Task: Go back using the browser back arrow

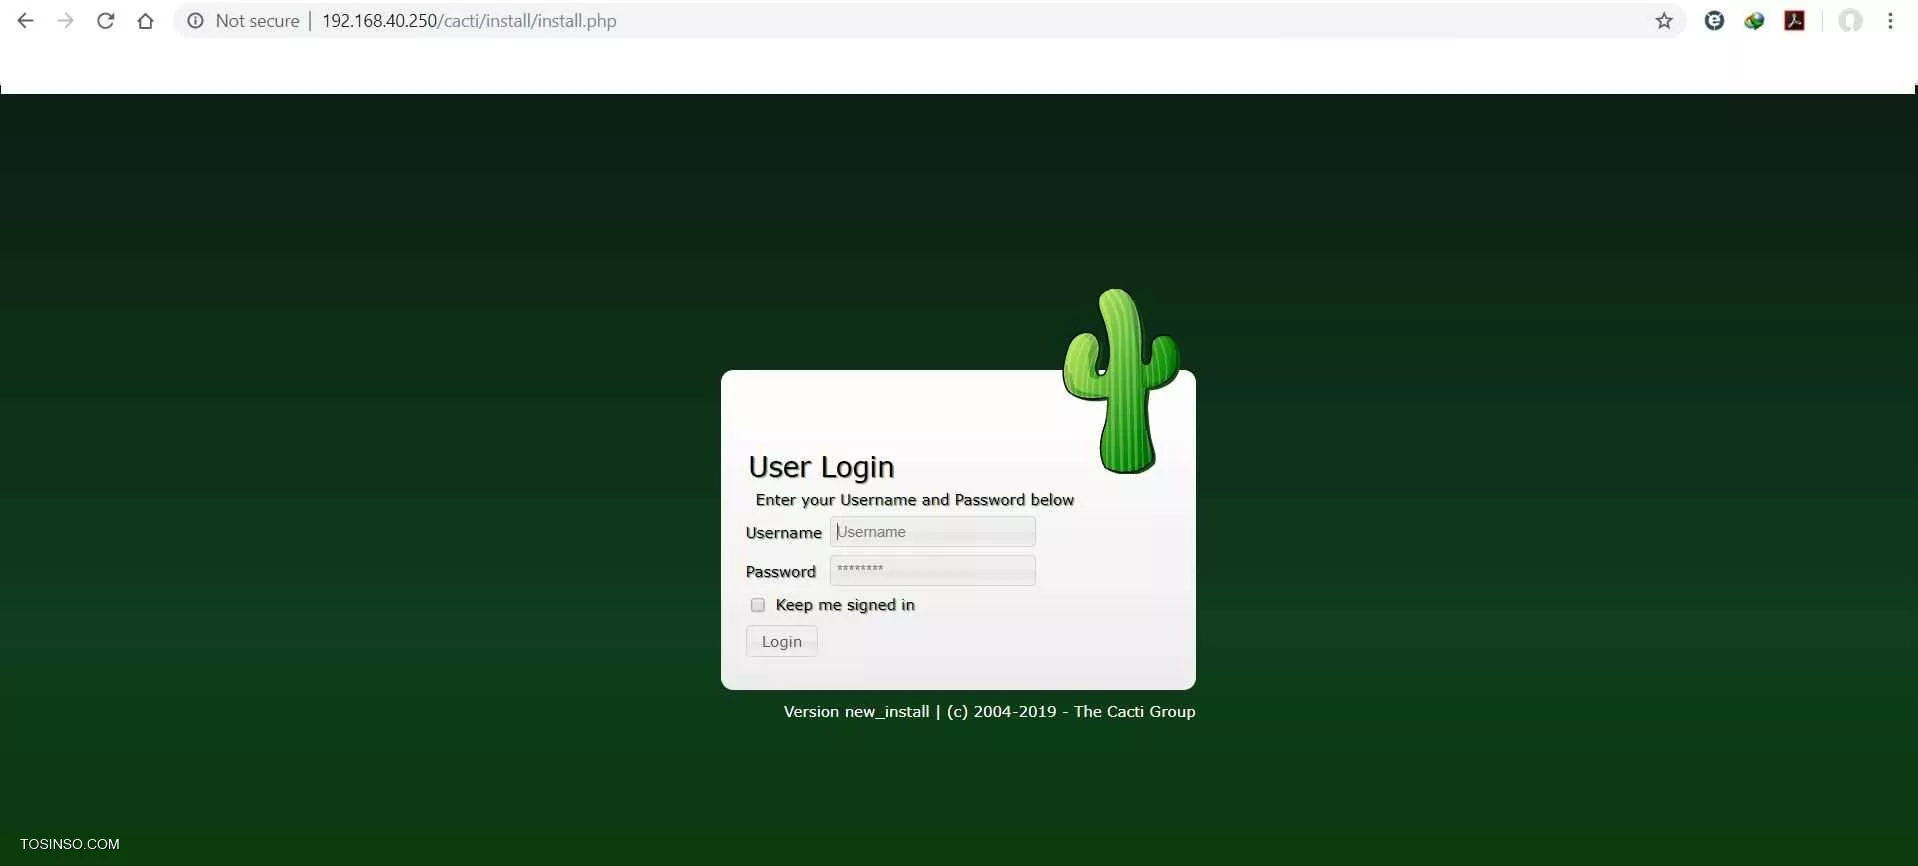Action: tap(26, 21)
